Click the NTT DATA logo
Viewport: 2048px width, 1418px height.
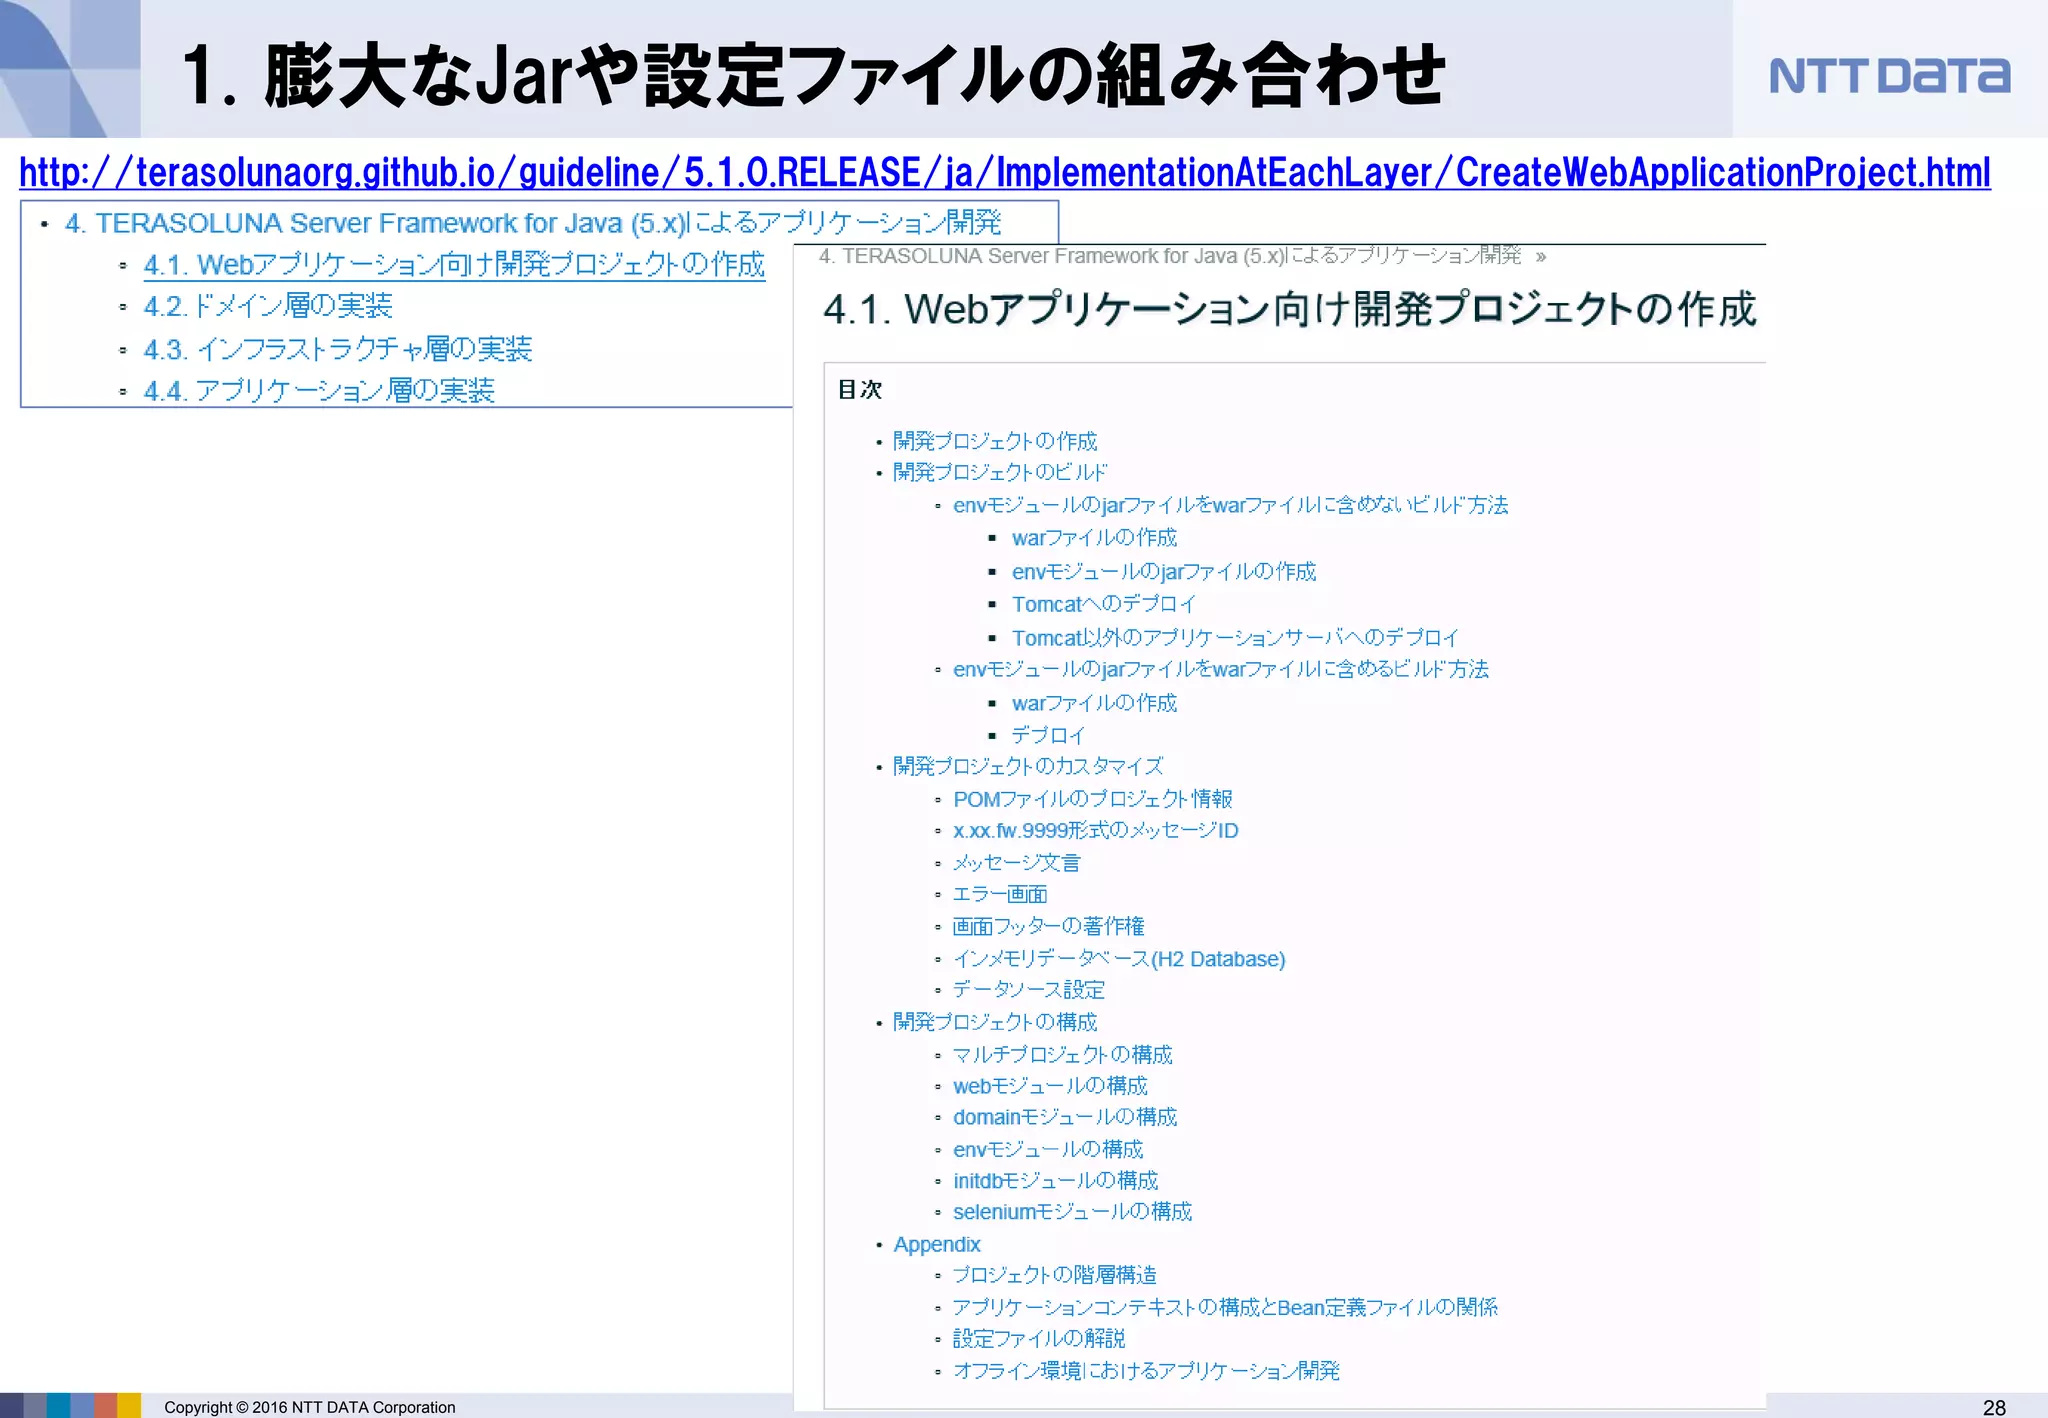pyautogui.click(x=1889, y=75)
